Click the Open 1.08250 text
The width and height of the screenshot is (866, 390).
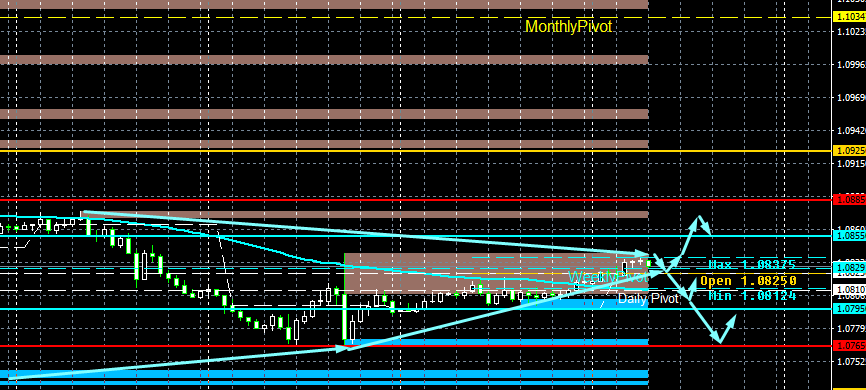(x=748, y=281)
